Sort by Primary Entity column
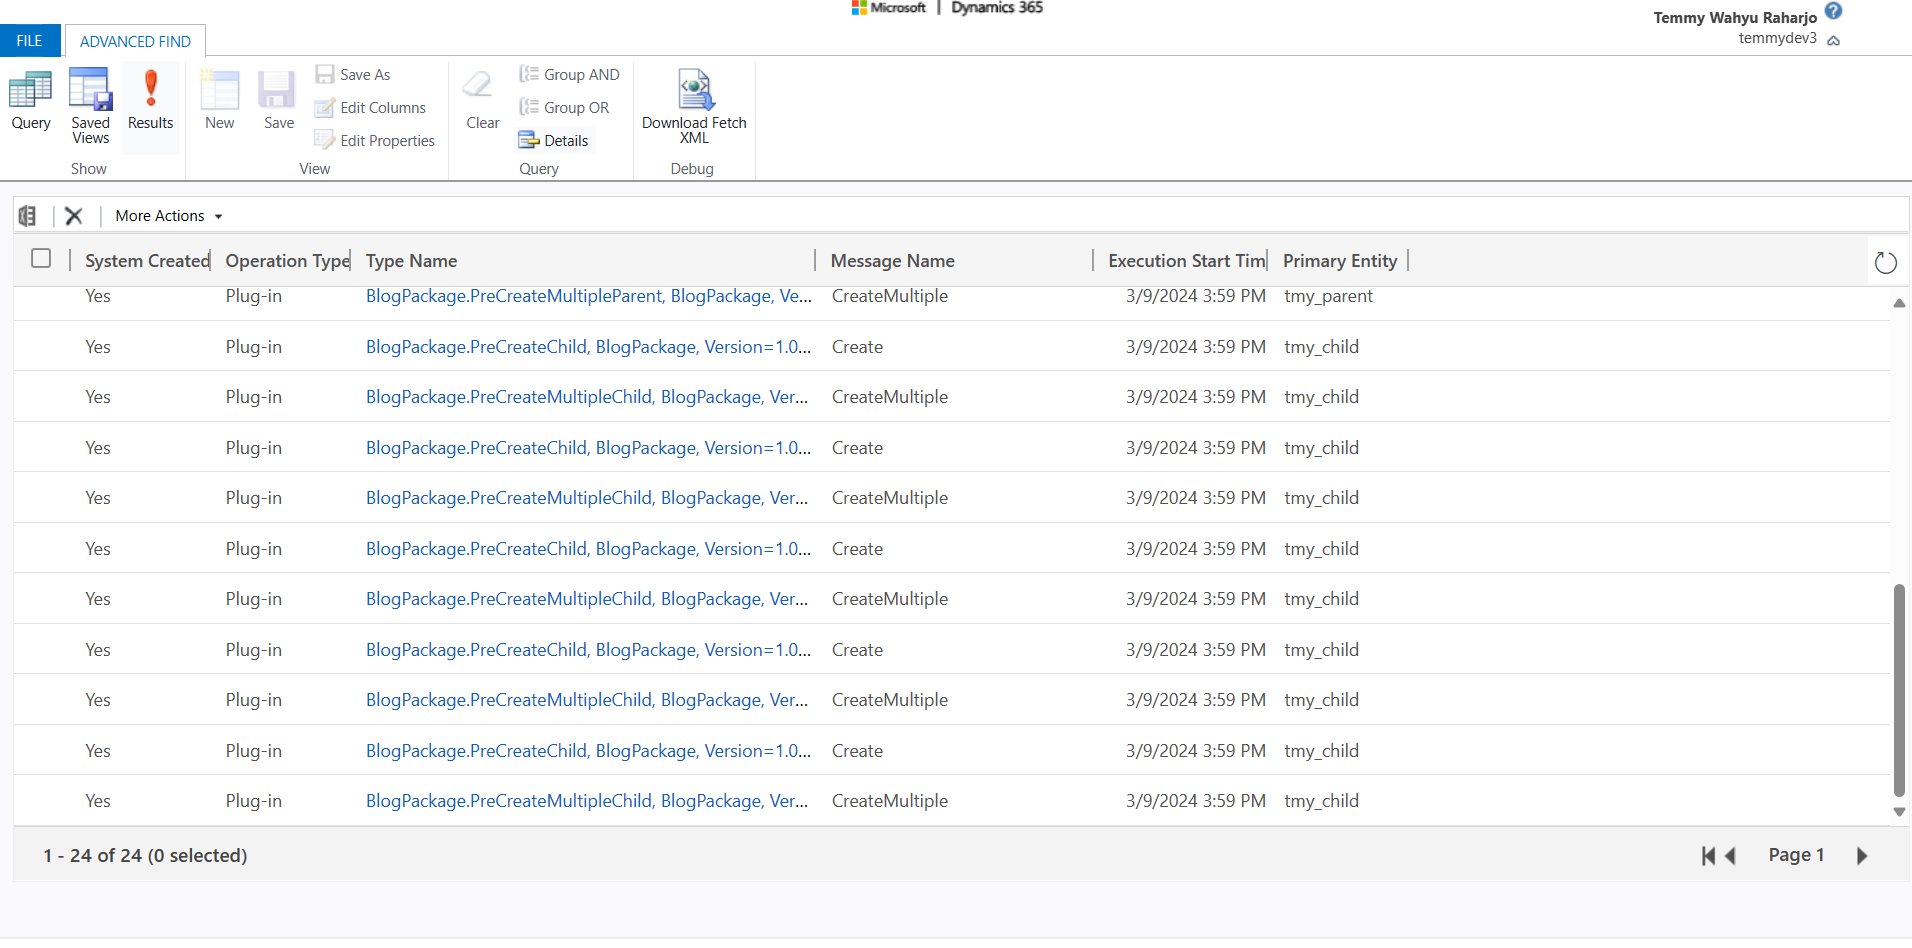The height and width of the screenshot is (948, 1912). tap(1340, 261)
